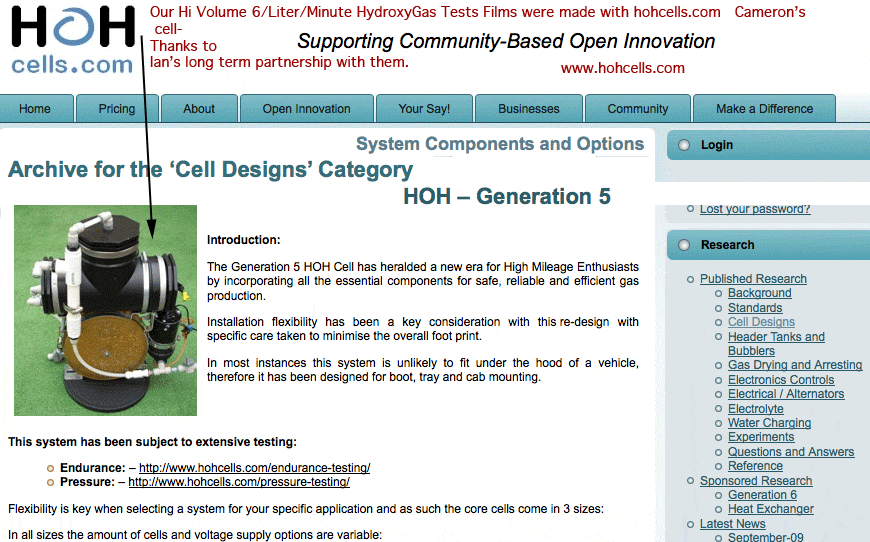The height and width of the screenshot is (542, 870).
Task: Click the HOH cells.com logo
Action: coord(73,40)
